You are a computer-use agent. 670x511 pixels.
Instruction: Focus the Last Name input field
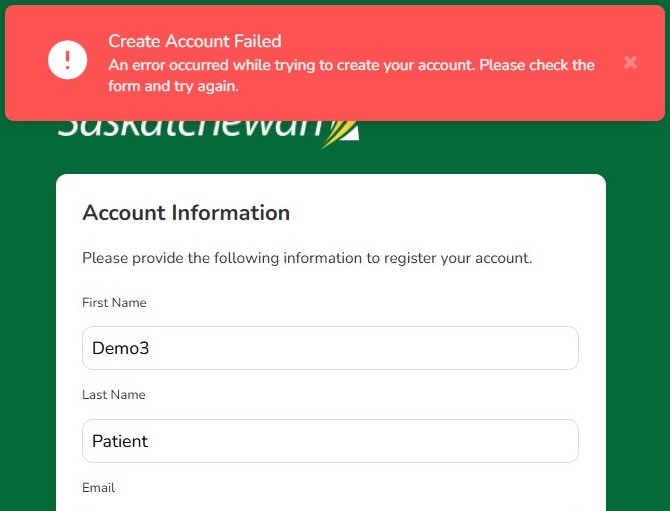(x=330, y=441)
